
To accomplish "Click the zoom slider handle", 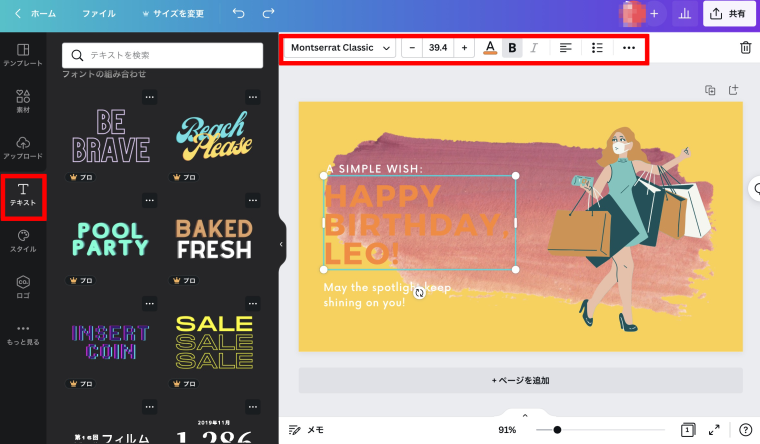I will tap(557, 430).
